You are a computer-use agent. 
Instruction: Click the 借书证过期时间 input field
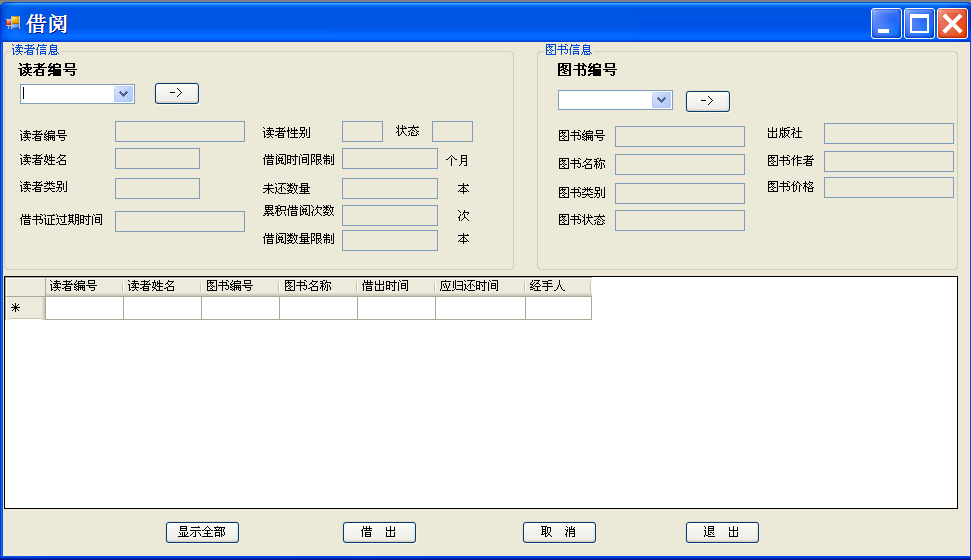click(180, 221)
